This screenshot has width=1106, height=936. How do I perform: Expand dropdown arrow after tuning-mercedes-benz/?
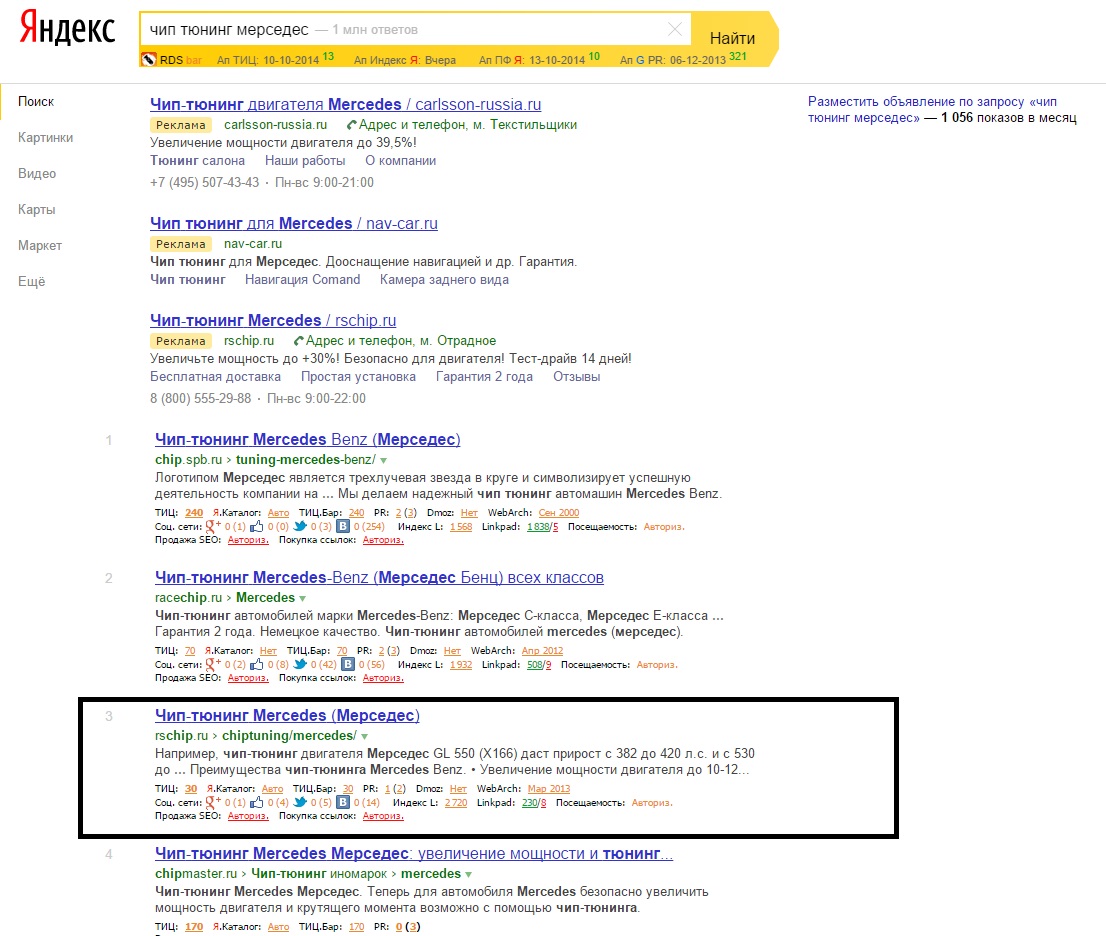(384, 461)
